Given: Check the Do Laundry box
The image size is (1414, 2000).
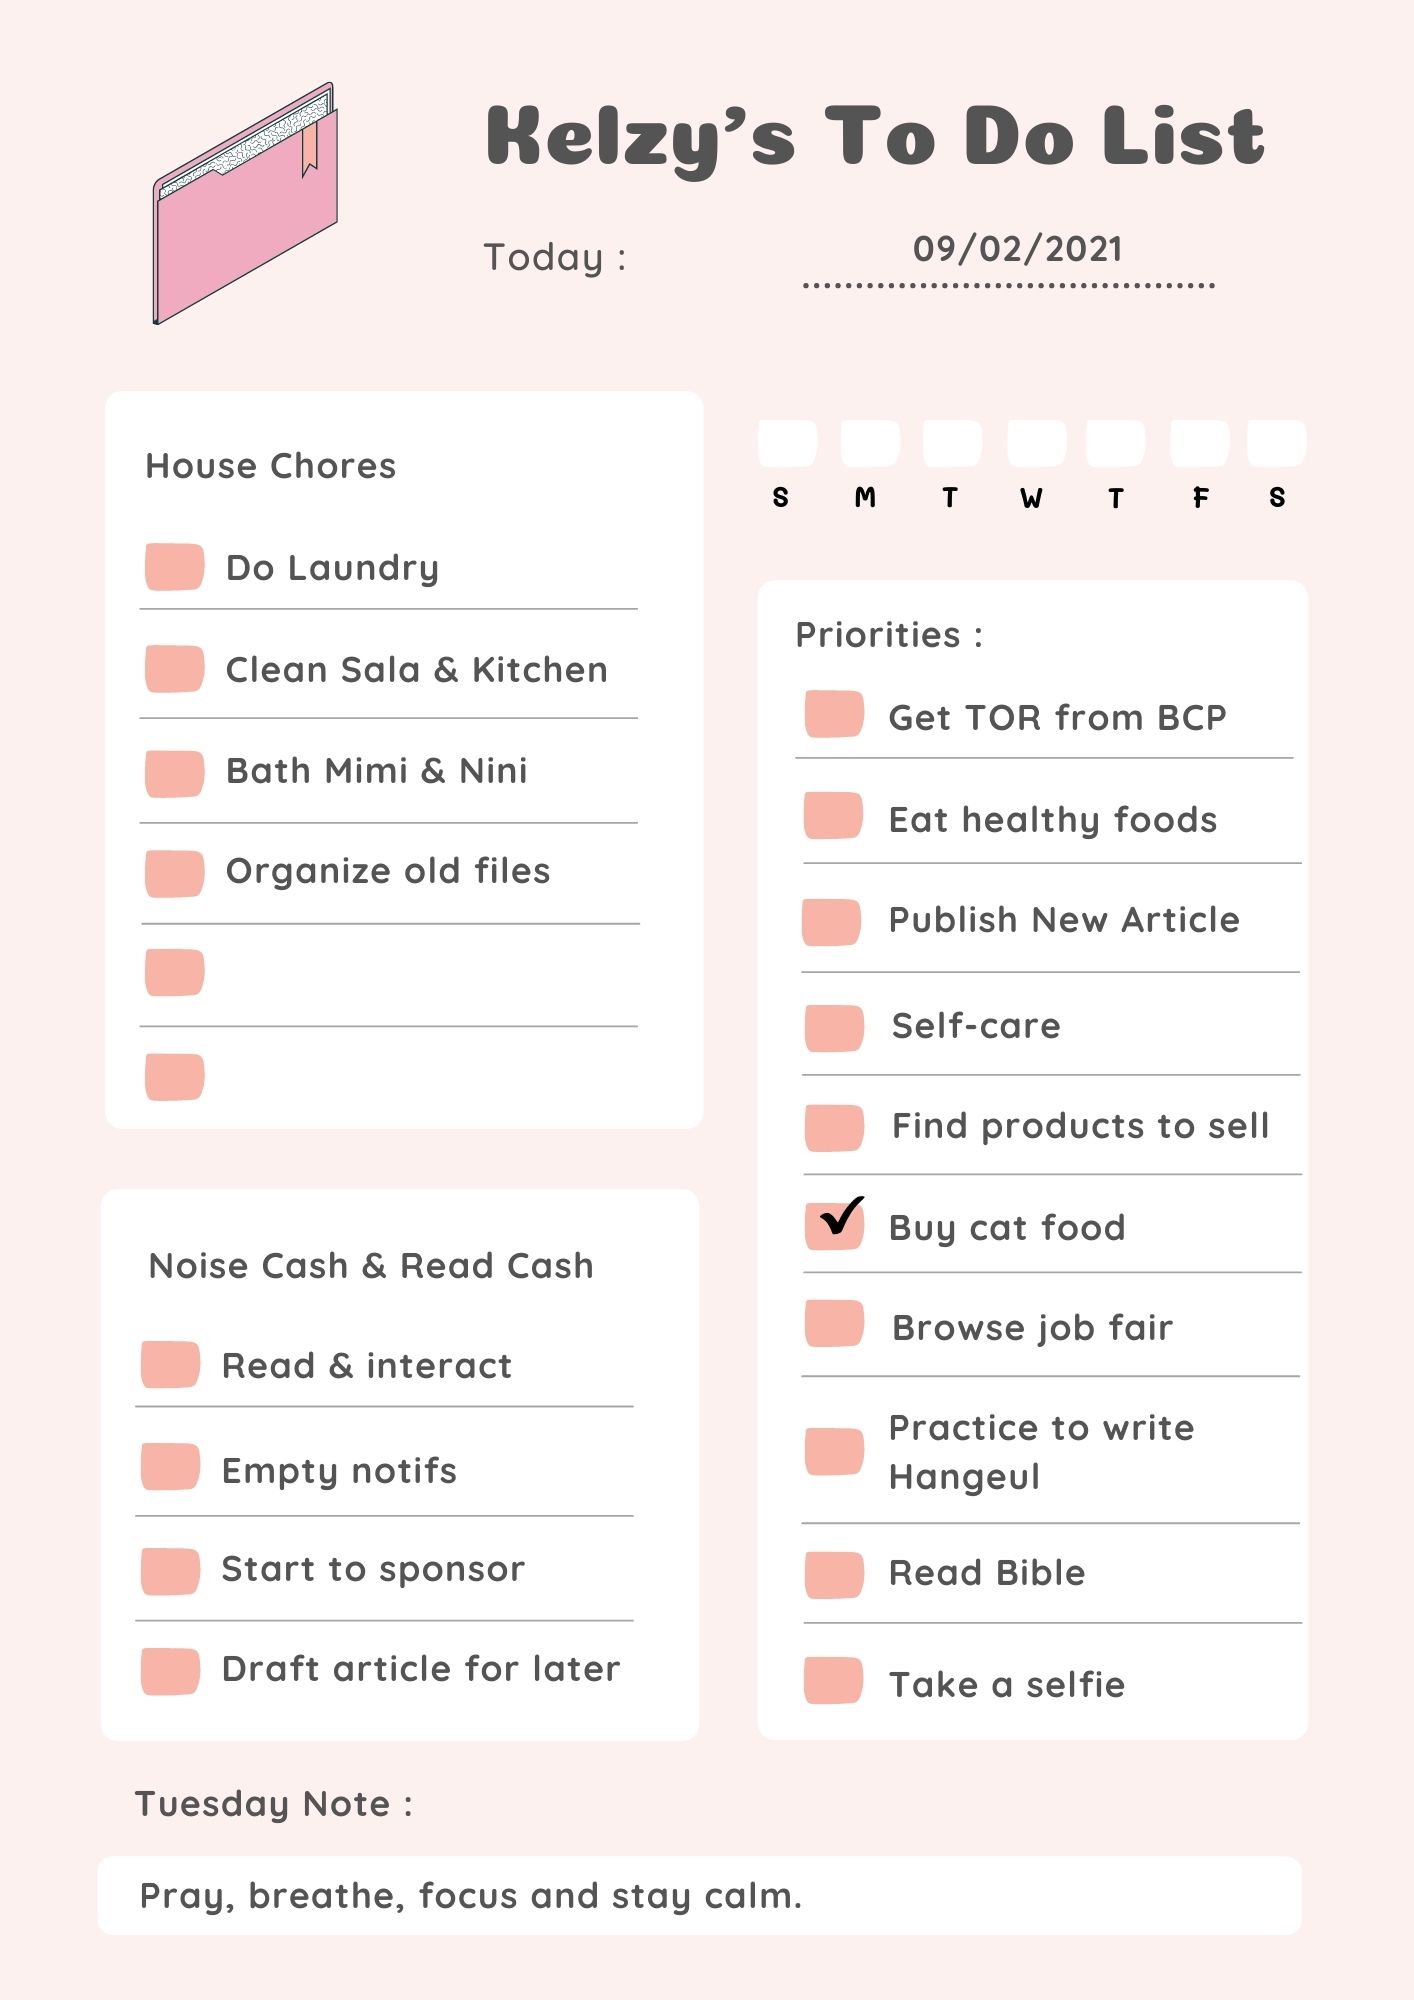Looking at the screenshot, I should coord(175,567).
